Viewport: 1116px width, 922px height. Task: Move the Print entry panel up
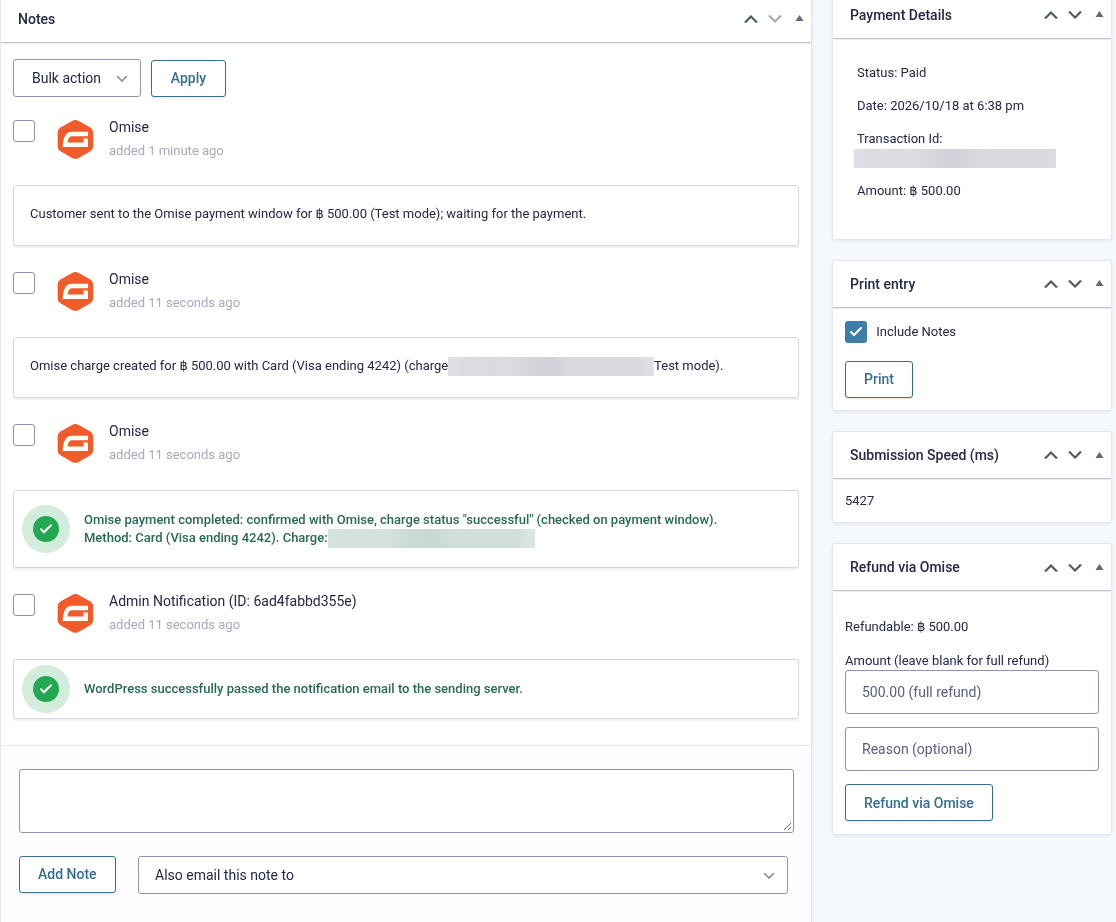(1051, 284)
